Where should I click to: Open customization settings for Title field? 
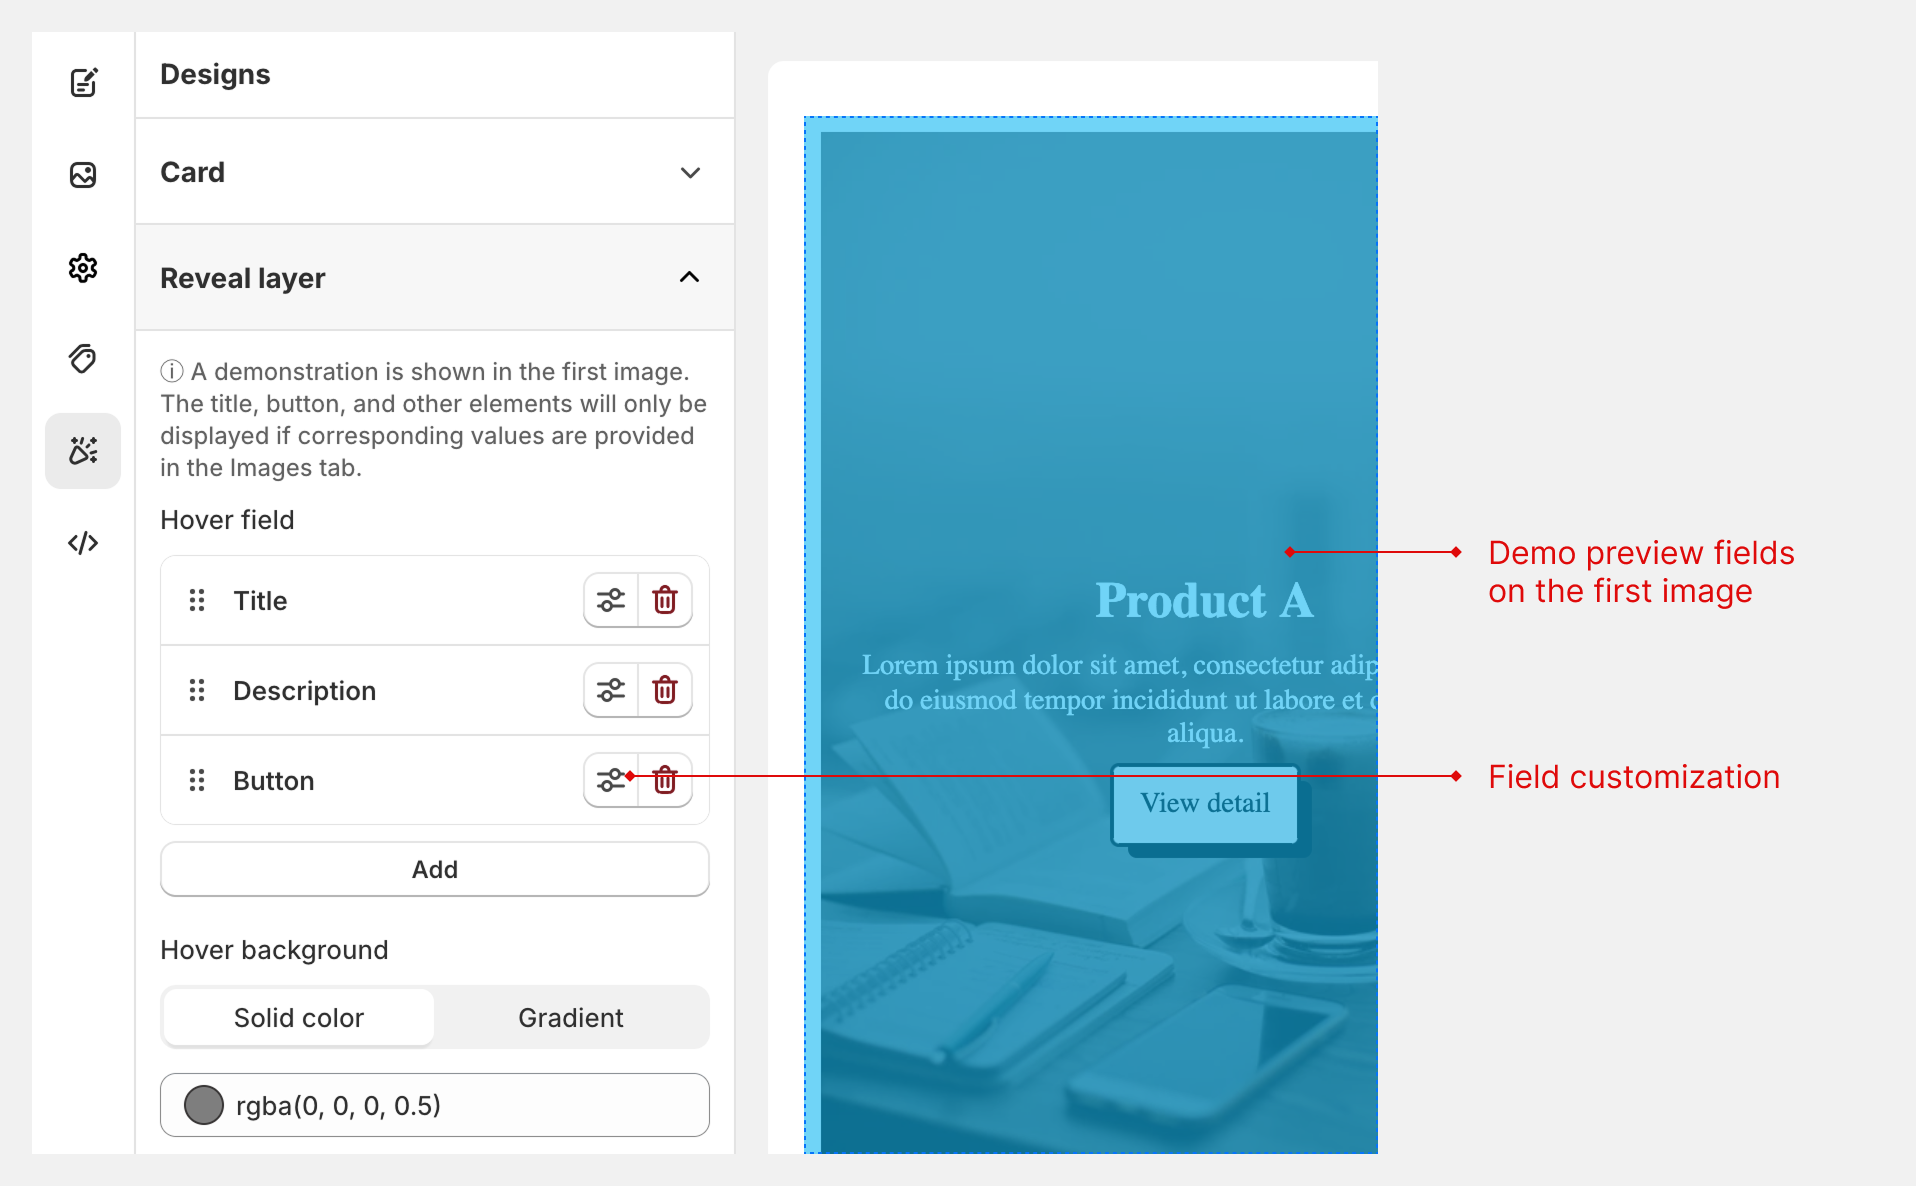611,600
